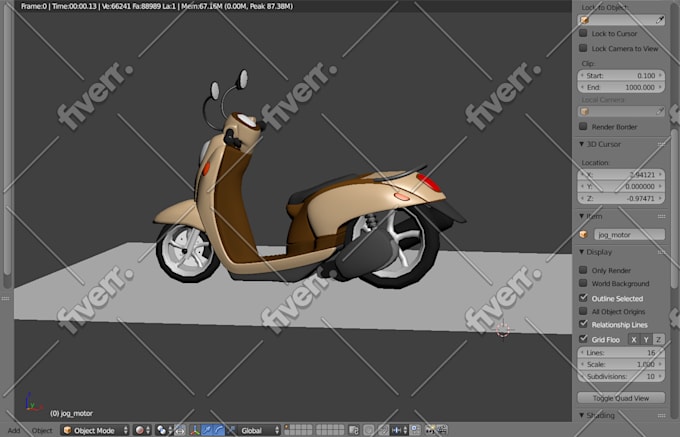Select the scale manipulator icon
Image resolution: width=680 pixels, height=437 pixels.
coord(231,430)
